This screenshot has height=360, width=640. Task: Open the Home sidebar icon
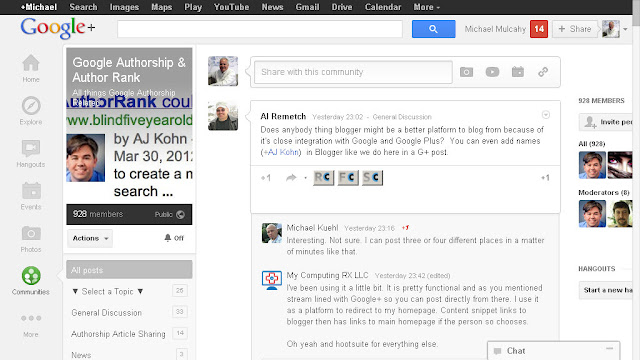31,63
